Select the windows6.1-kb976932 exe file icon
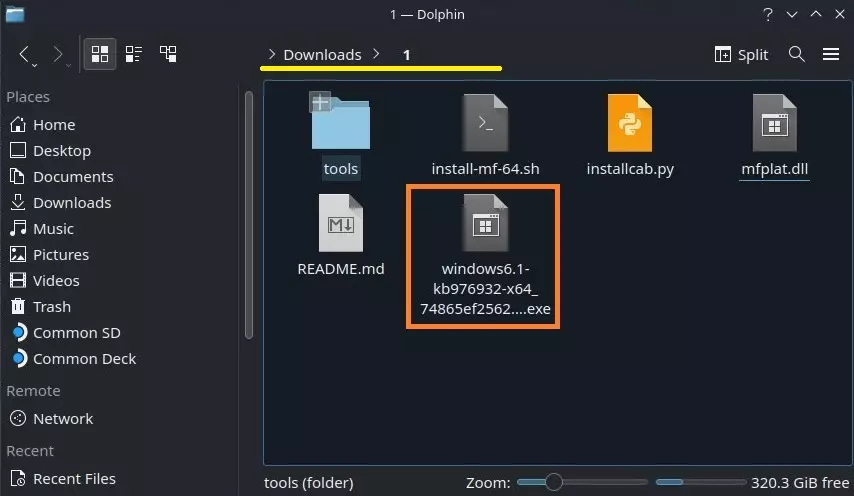The height and width of the screenshot is (496, 854). click(485, 223)
